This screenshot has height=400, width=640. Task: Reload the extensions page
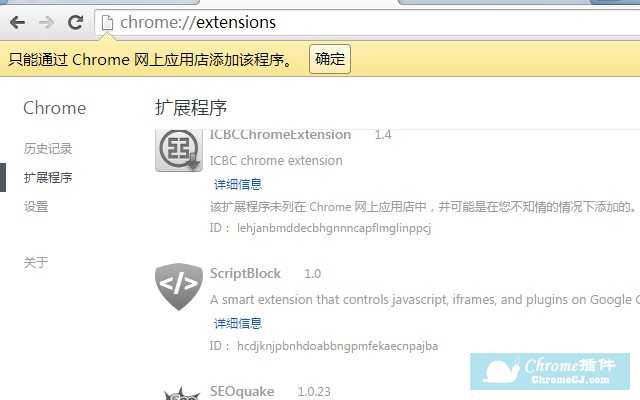[76, 22]
